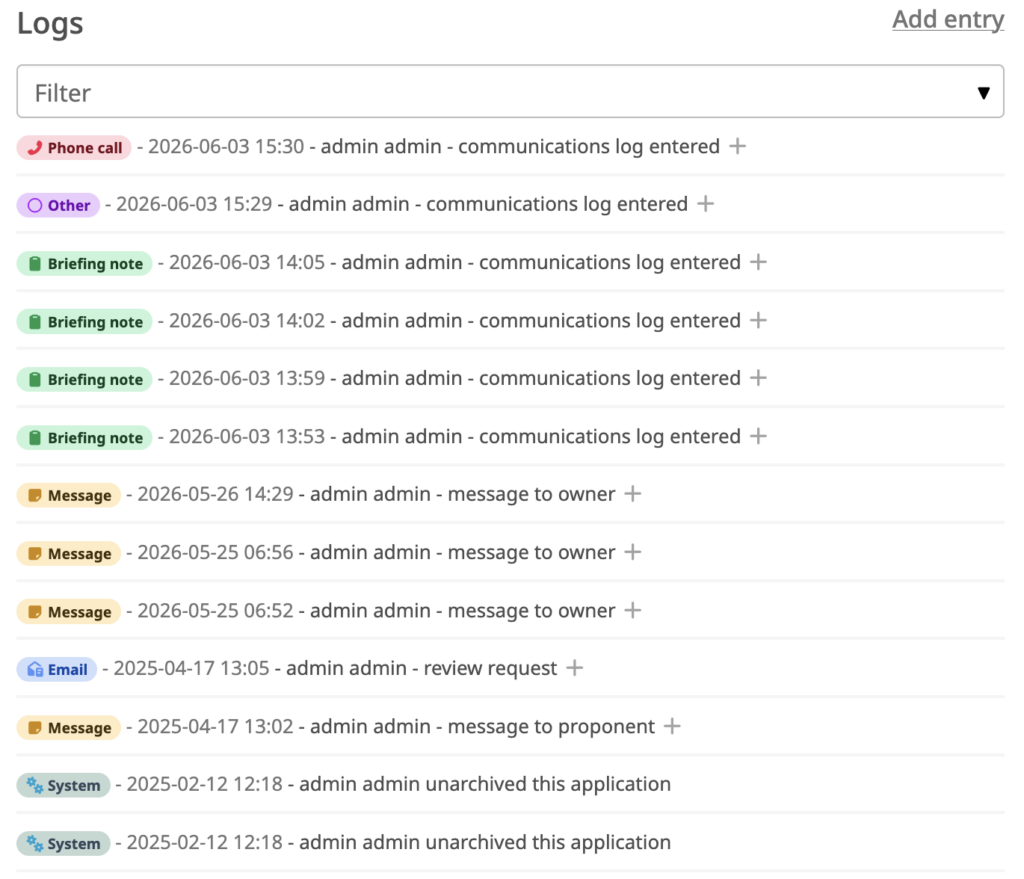Select text '2026-06-03 14:05 - admin admin - communications log entered'

(455, 262)
